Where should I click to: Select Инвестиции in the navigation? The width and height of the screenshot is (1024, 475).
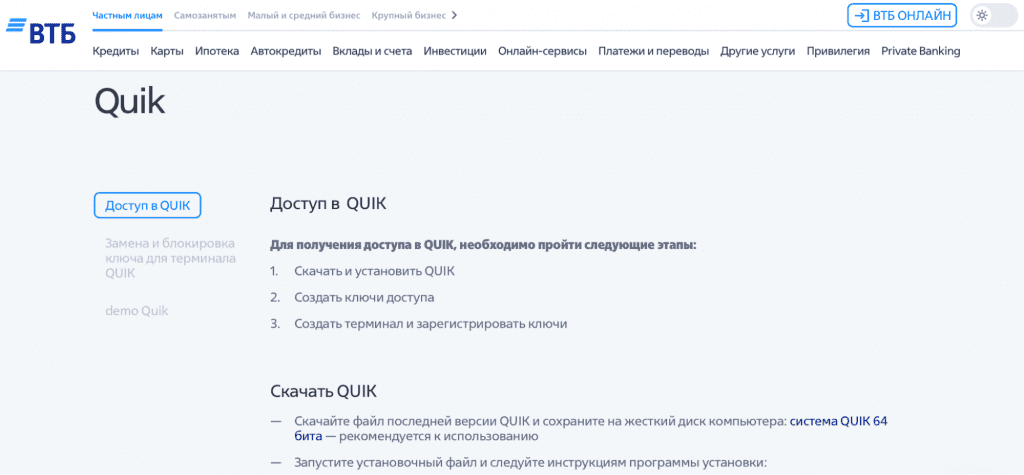coord(455,51)
